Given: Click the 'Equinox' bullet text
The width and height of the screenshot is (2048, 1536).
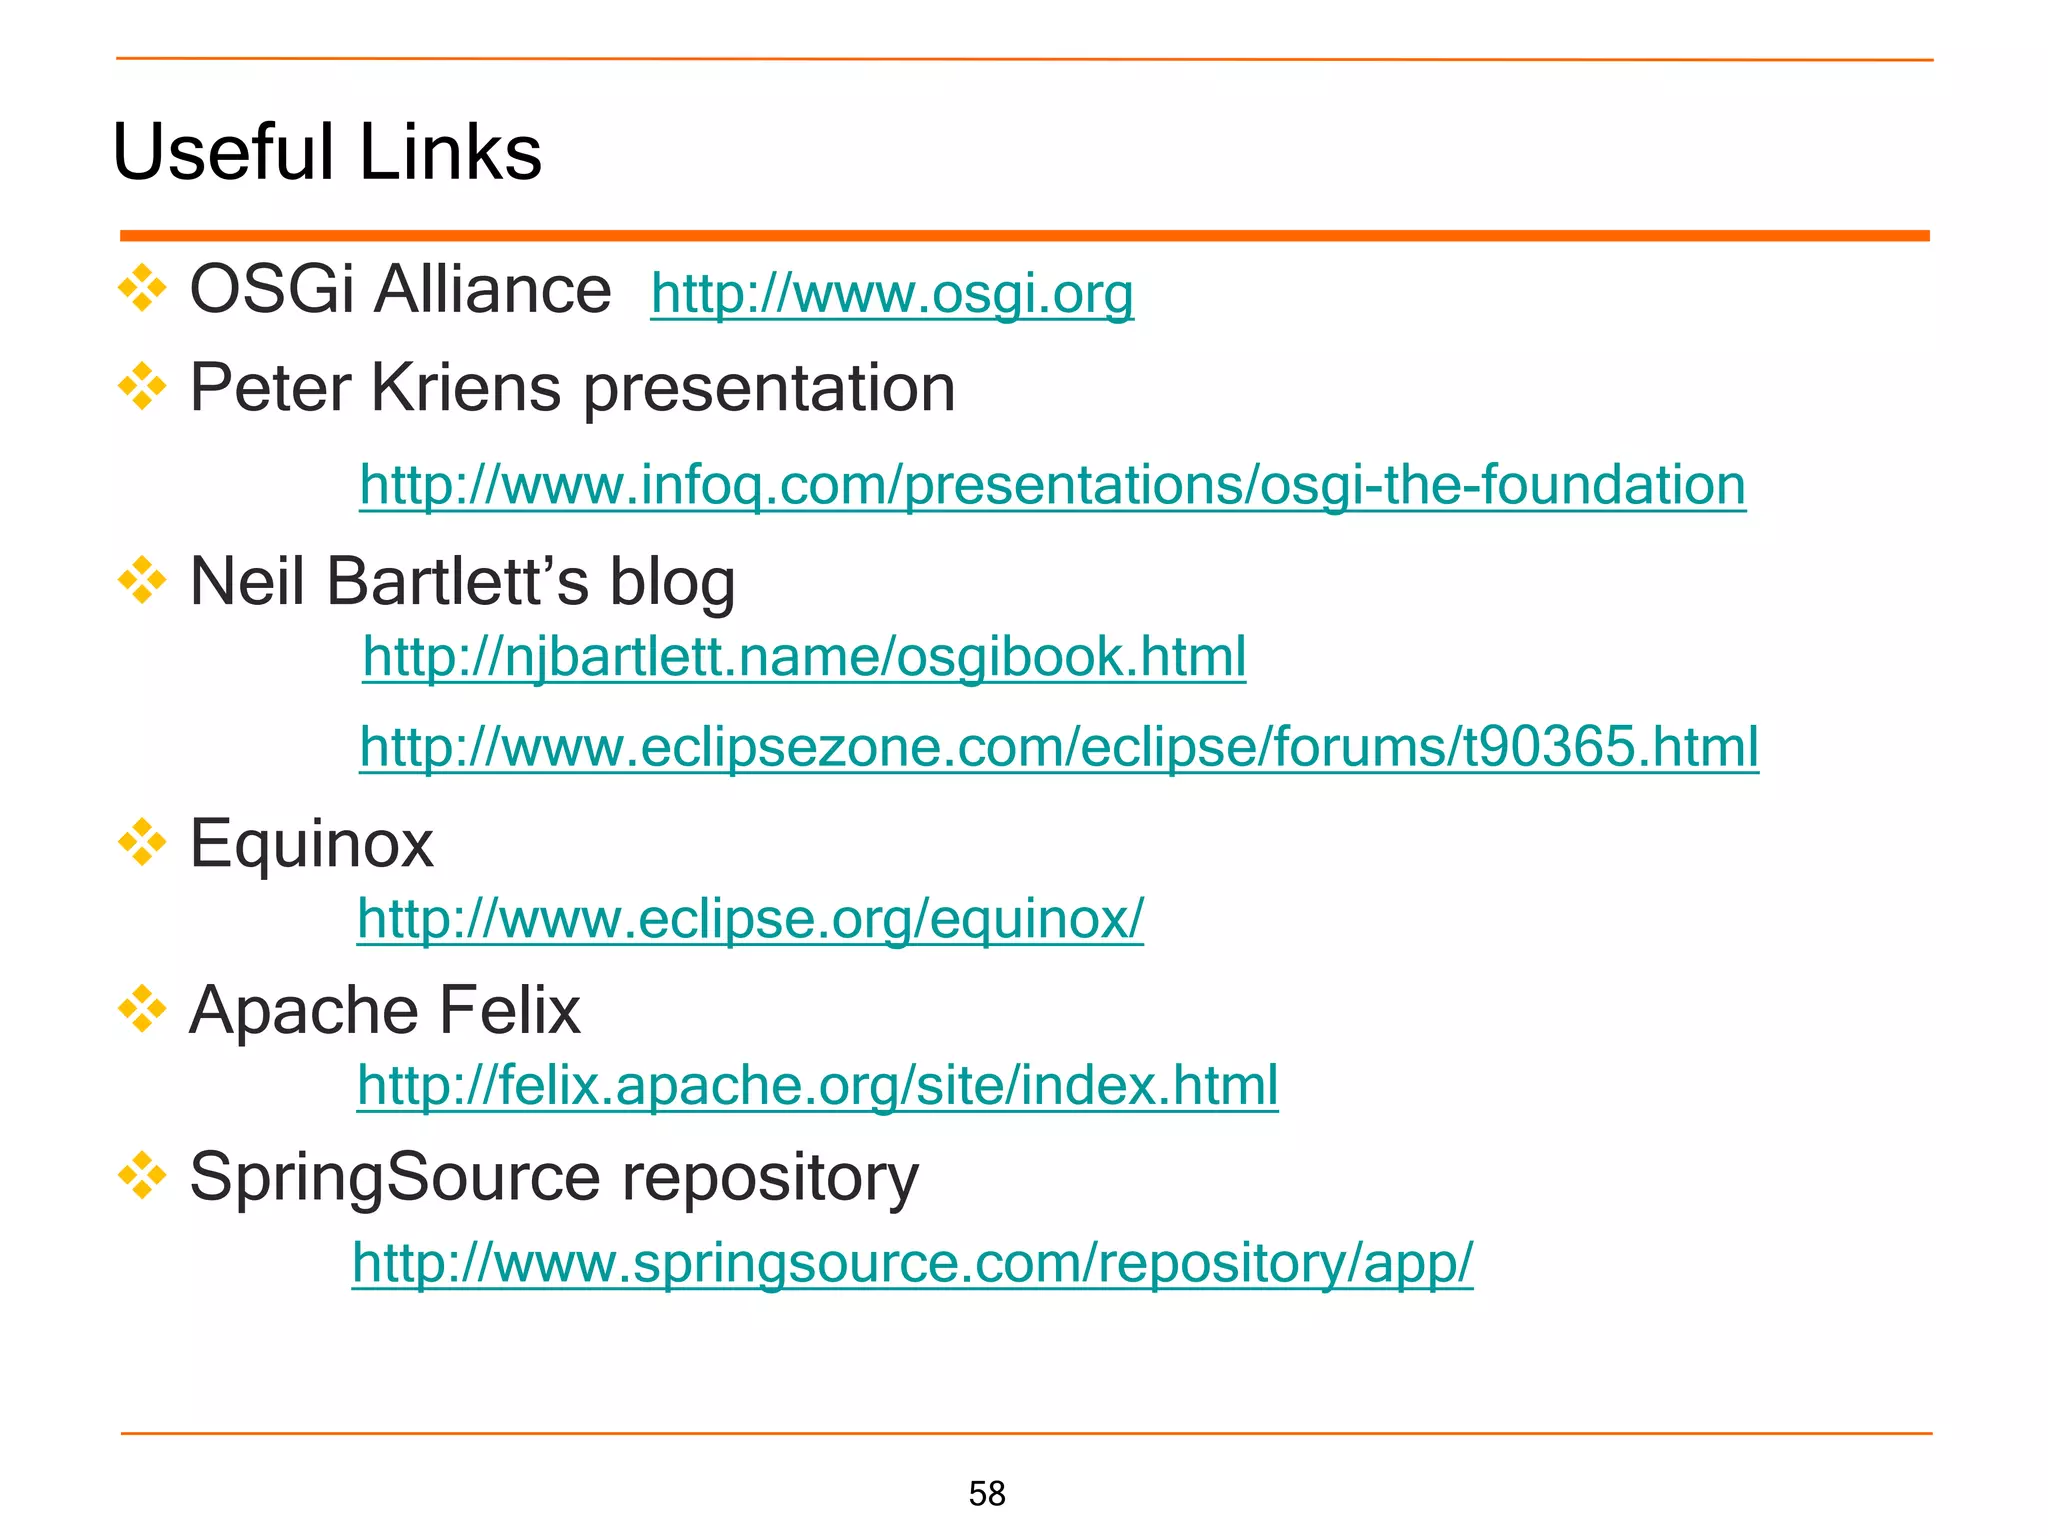Looking at the screenshot, I should coord(311,845).
